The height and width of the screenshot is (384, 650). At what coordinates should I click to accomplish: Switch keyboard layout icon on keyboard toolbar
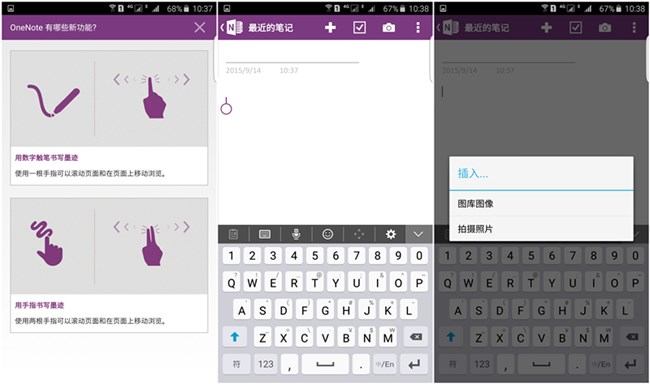tap(265, 234)
